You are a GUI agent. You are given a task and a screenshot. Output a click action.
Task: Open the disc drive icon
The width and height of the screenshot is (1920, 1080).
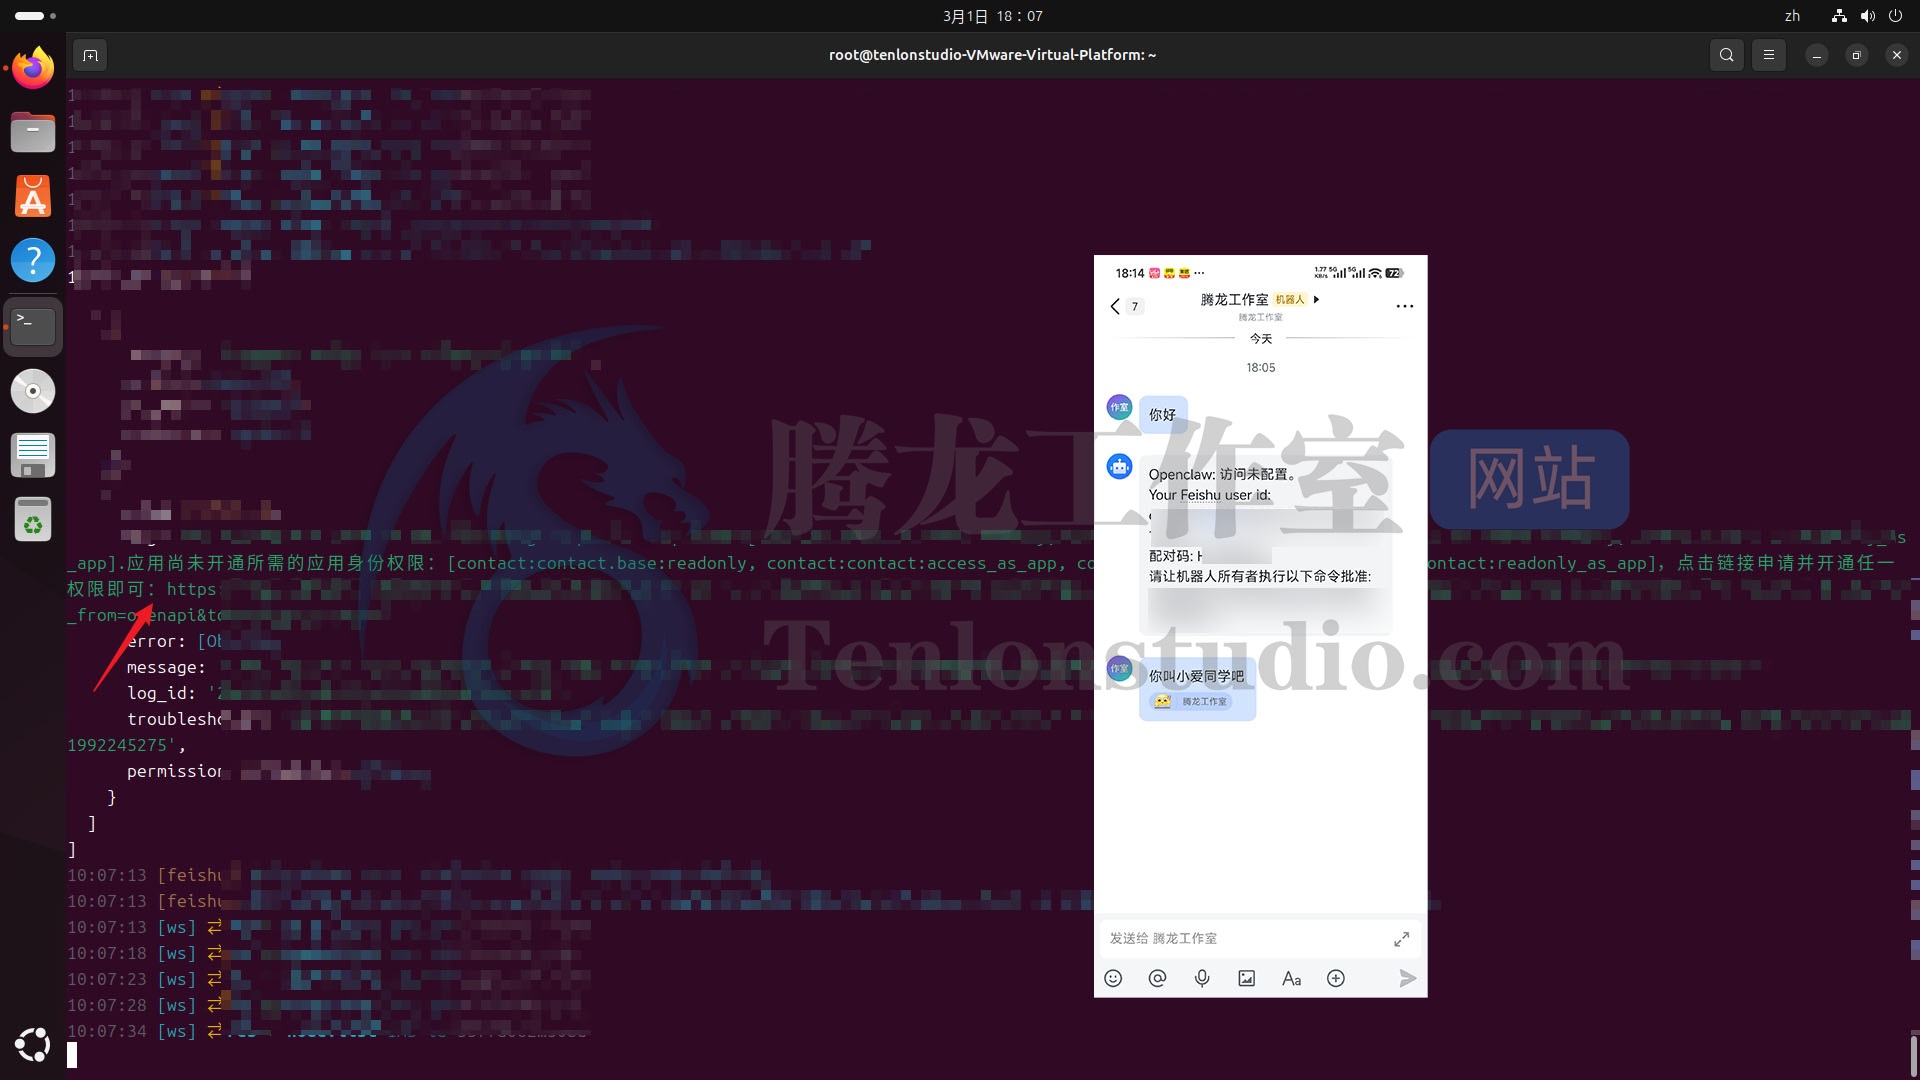(33, 391)
